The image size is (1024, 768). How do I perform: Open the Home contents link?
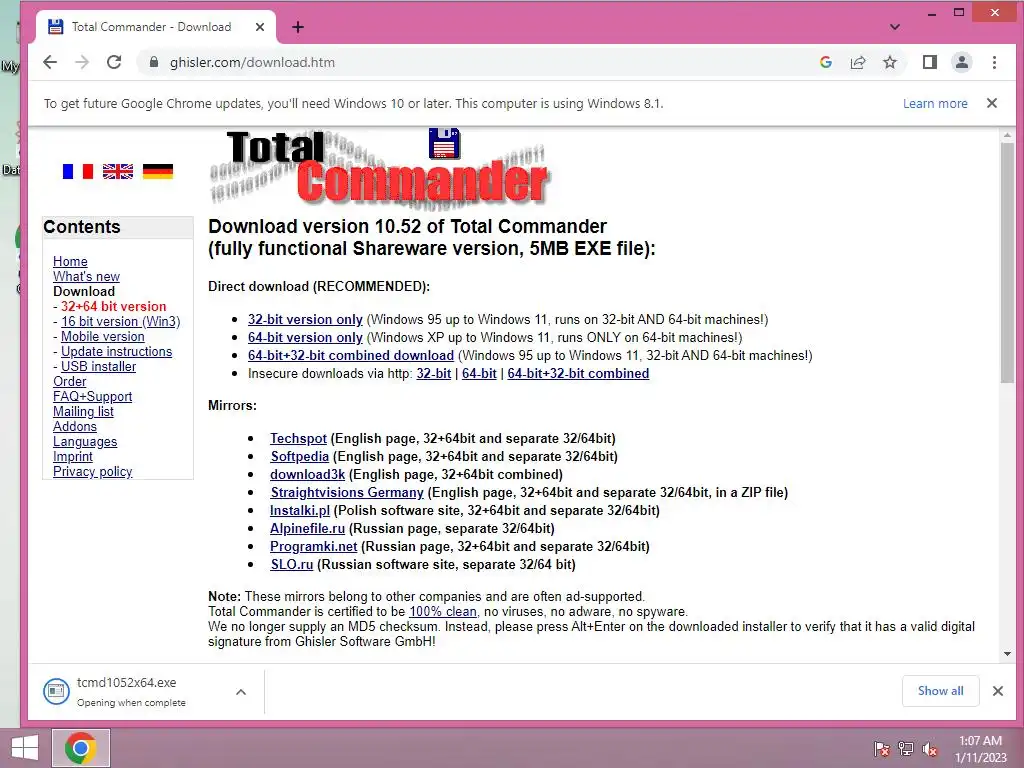click(70, 261)
